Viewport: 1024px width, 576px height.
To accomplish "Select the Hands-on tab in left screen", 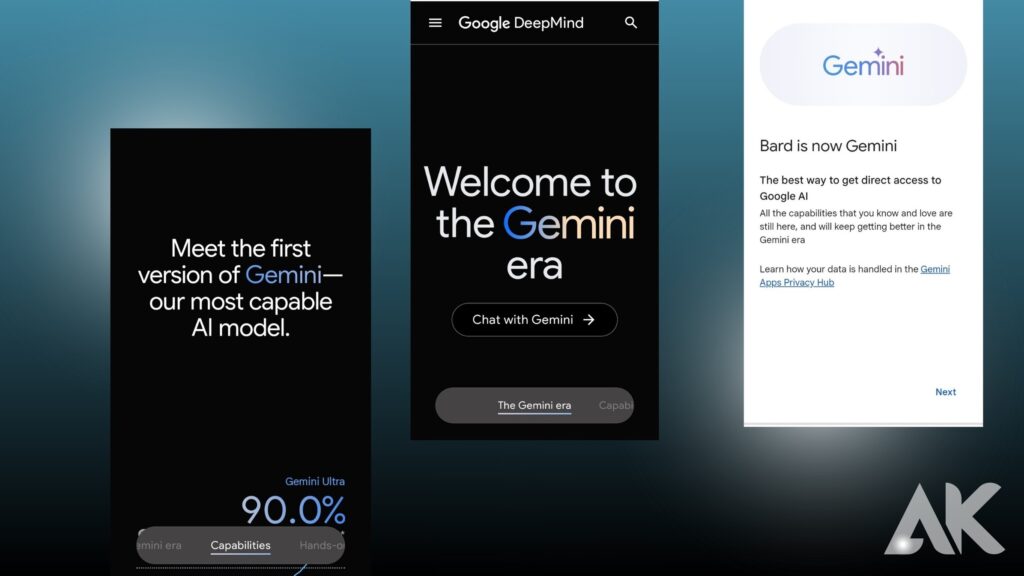I will 321,545.
